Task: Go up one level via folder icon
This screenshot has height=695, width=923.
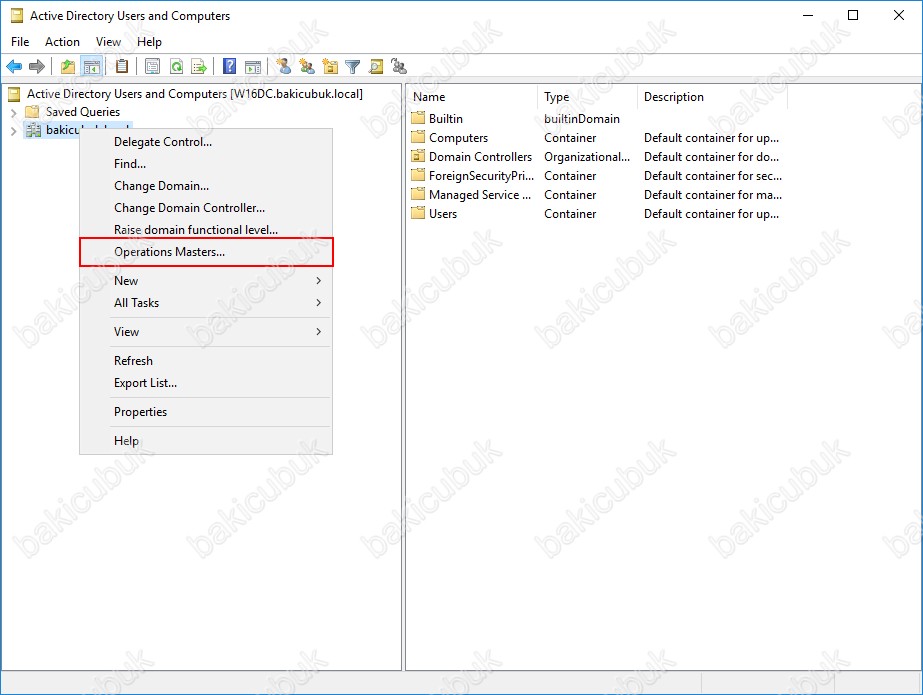Action: coord(68,66)
